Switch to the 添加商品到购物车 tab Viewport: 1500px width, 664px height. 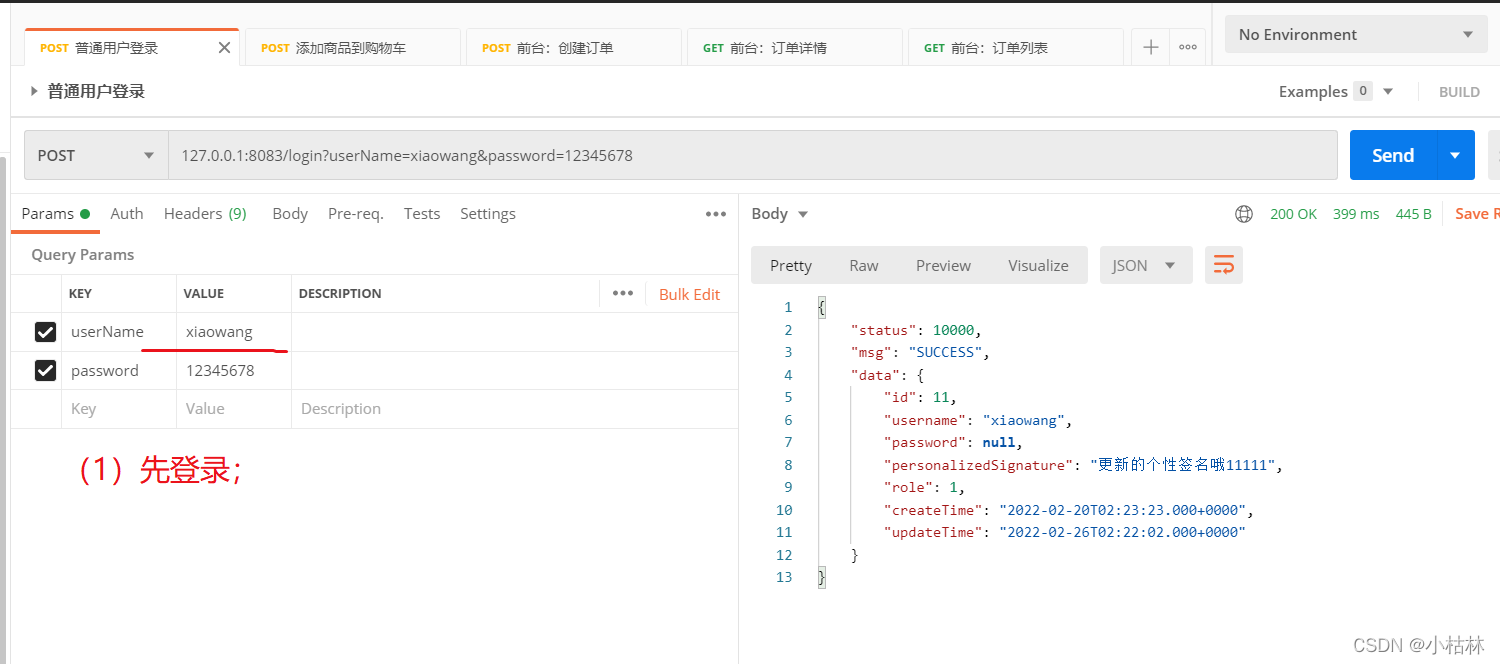point(351,47)
